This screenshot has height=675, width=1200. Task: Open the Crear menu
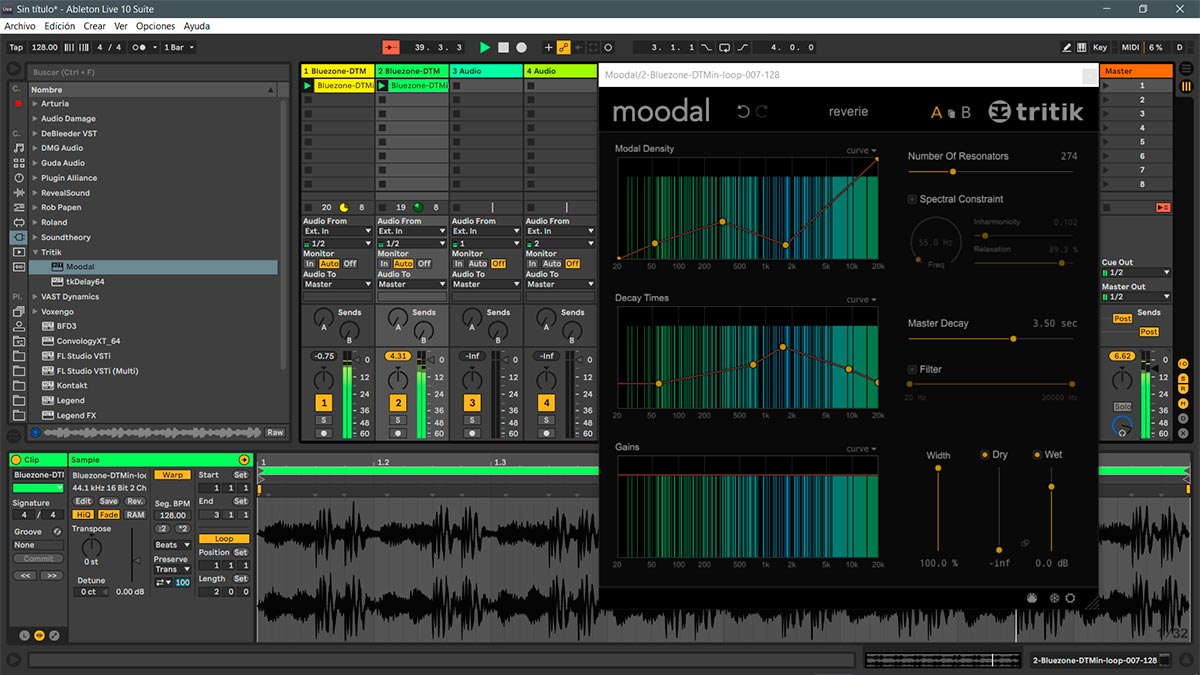click(94, 26)
